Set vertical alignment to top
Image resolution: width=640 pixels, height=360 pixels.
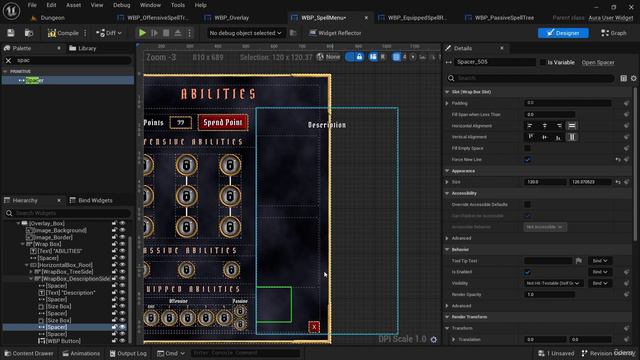pos(531,137)
